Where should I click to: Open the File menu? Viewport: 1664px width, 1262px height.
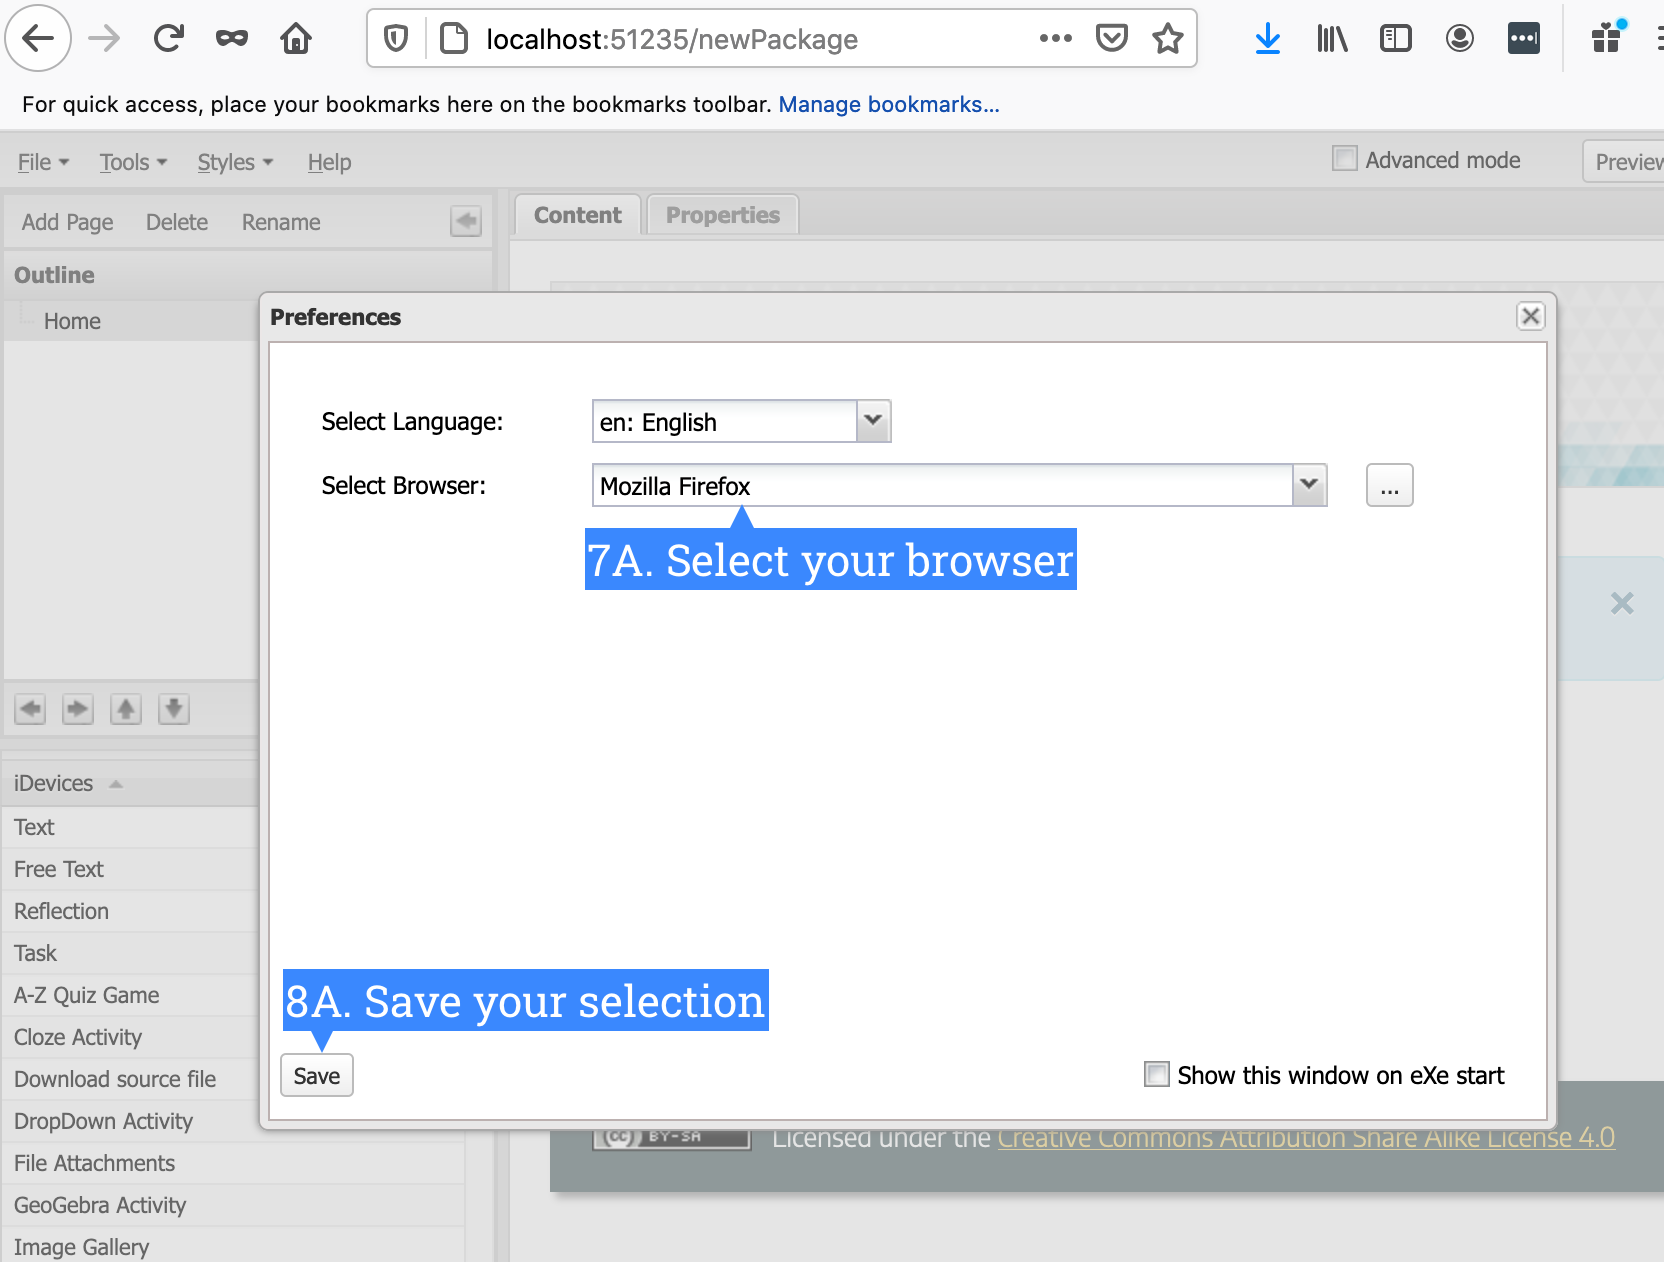(43, 162)
